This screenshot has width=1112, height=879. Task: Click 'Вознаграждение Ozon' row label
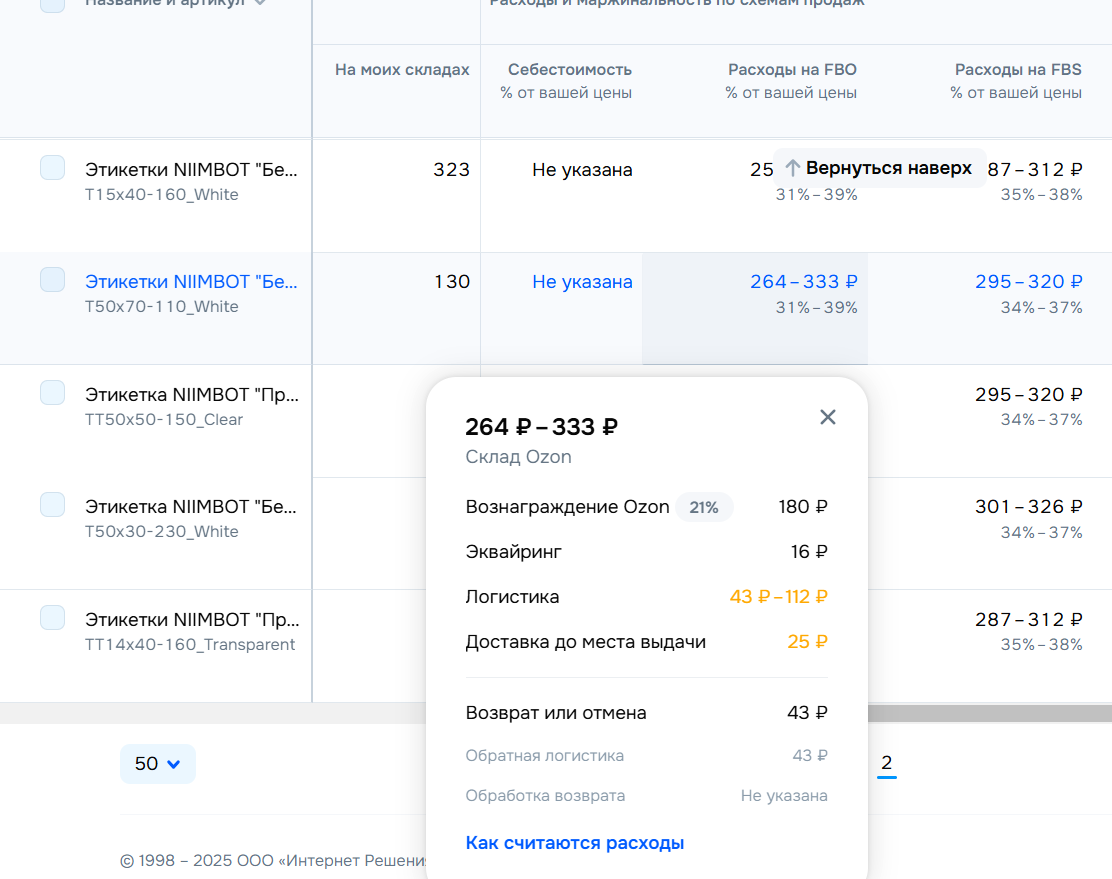[x=567, y=507]
